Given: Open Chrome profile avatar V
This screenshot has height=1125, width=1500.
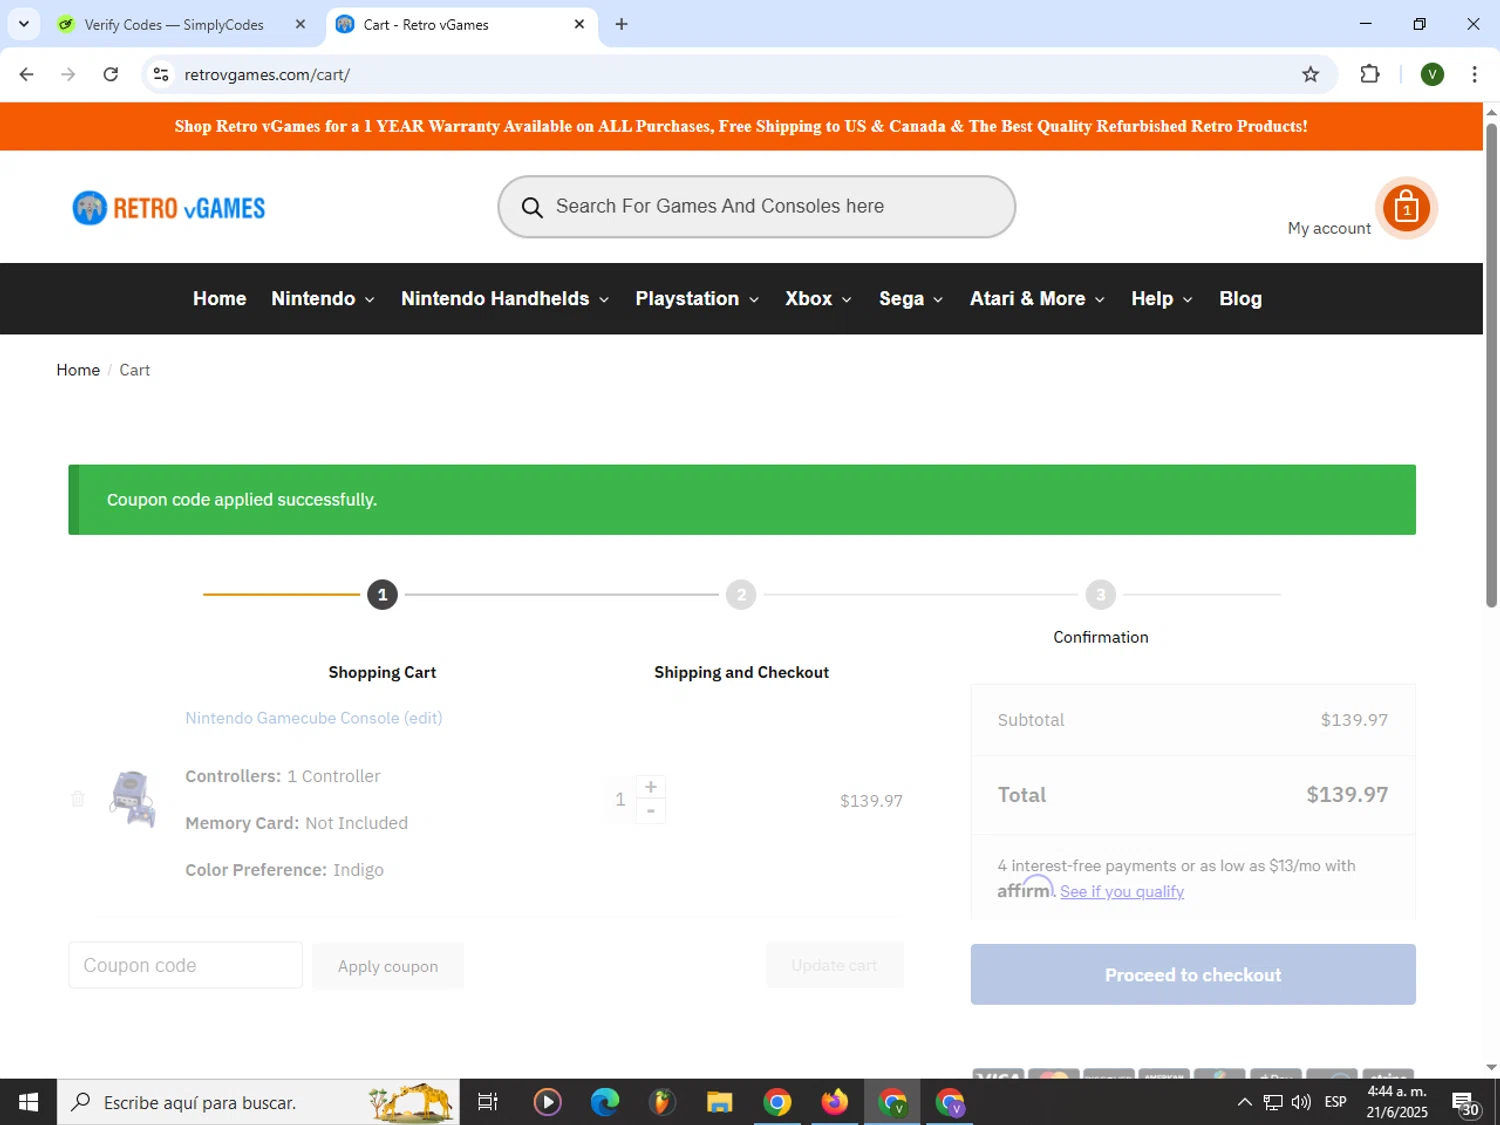Looking at the screenshot, I should pyautogui.click(x=1432, y=74).
